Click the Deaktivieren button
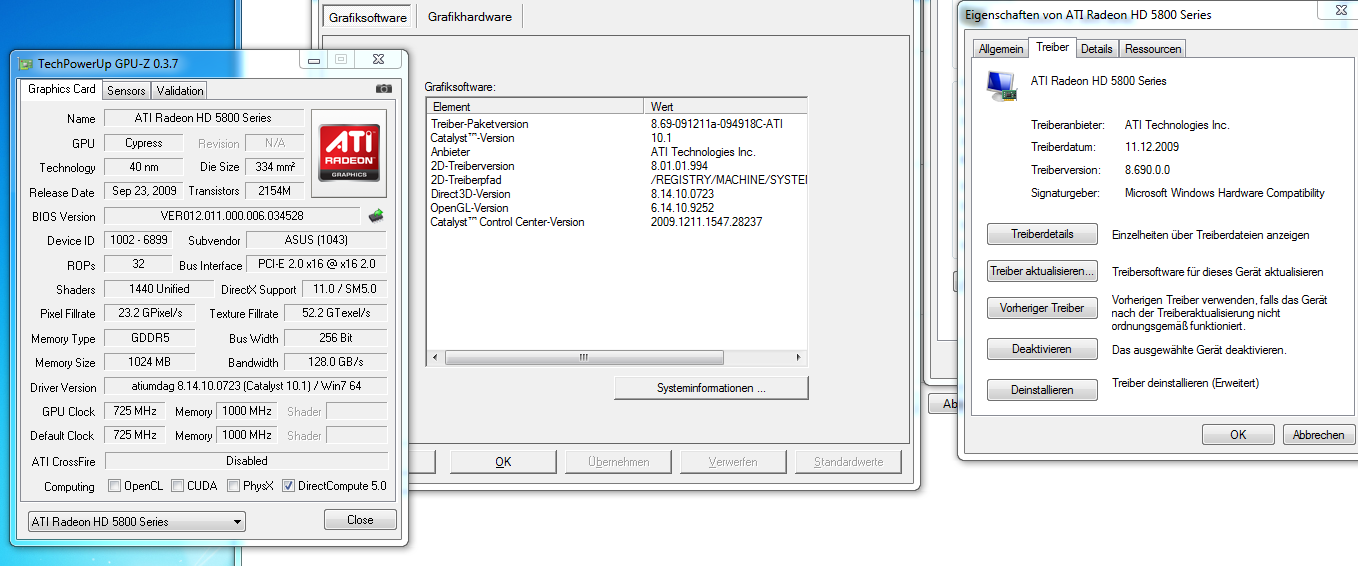This screenshot has width=1358, height=566. (x=1042, y=349)
